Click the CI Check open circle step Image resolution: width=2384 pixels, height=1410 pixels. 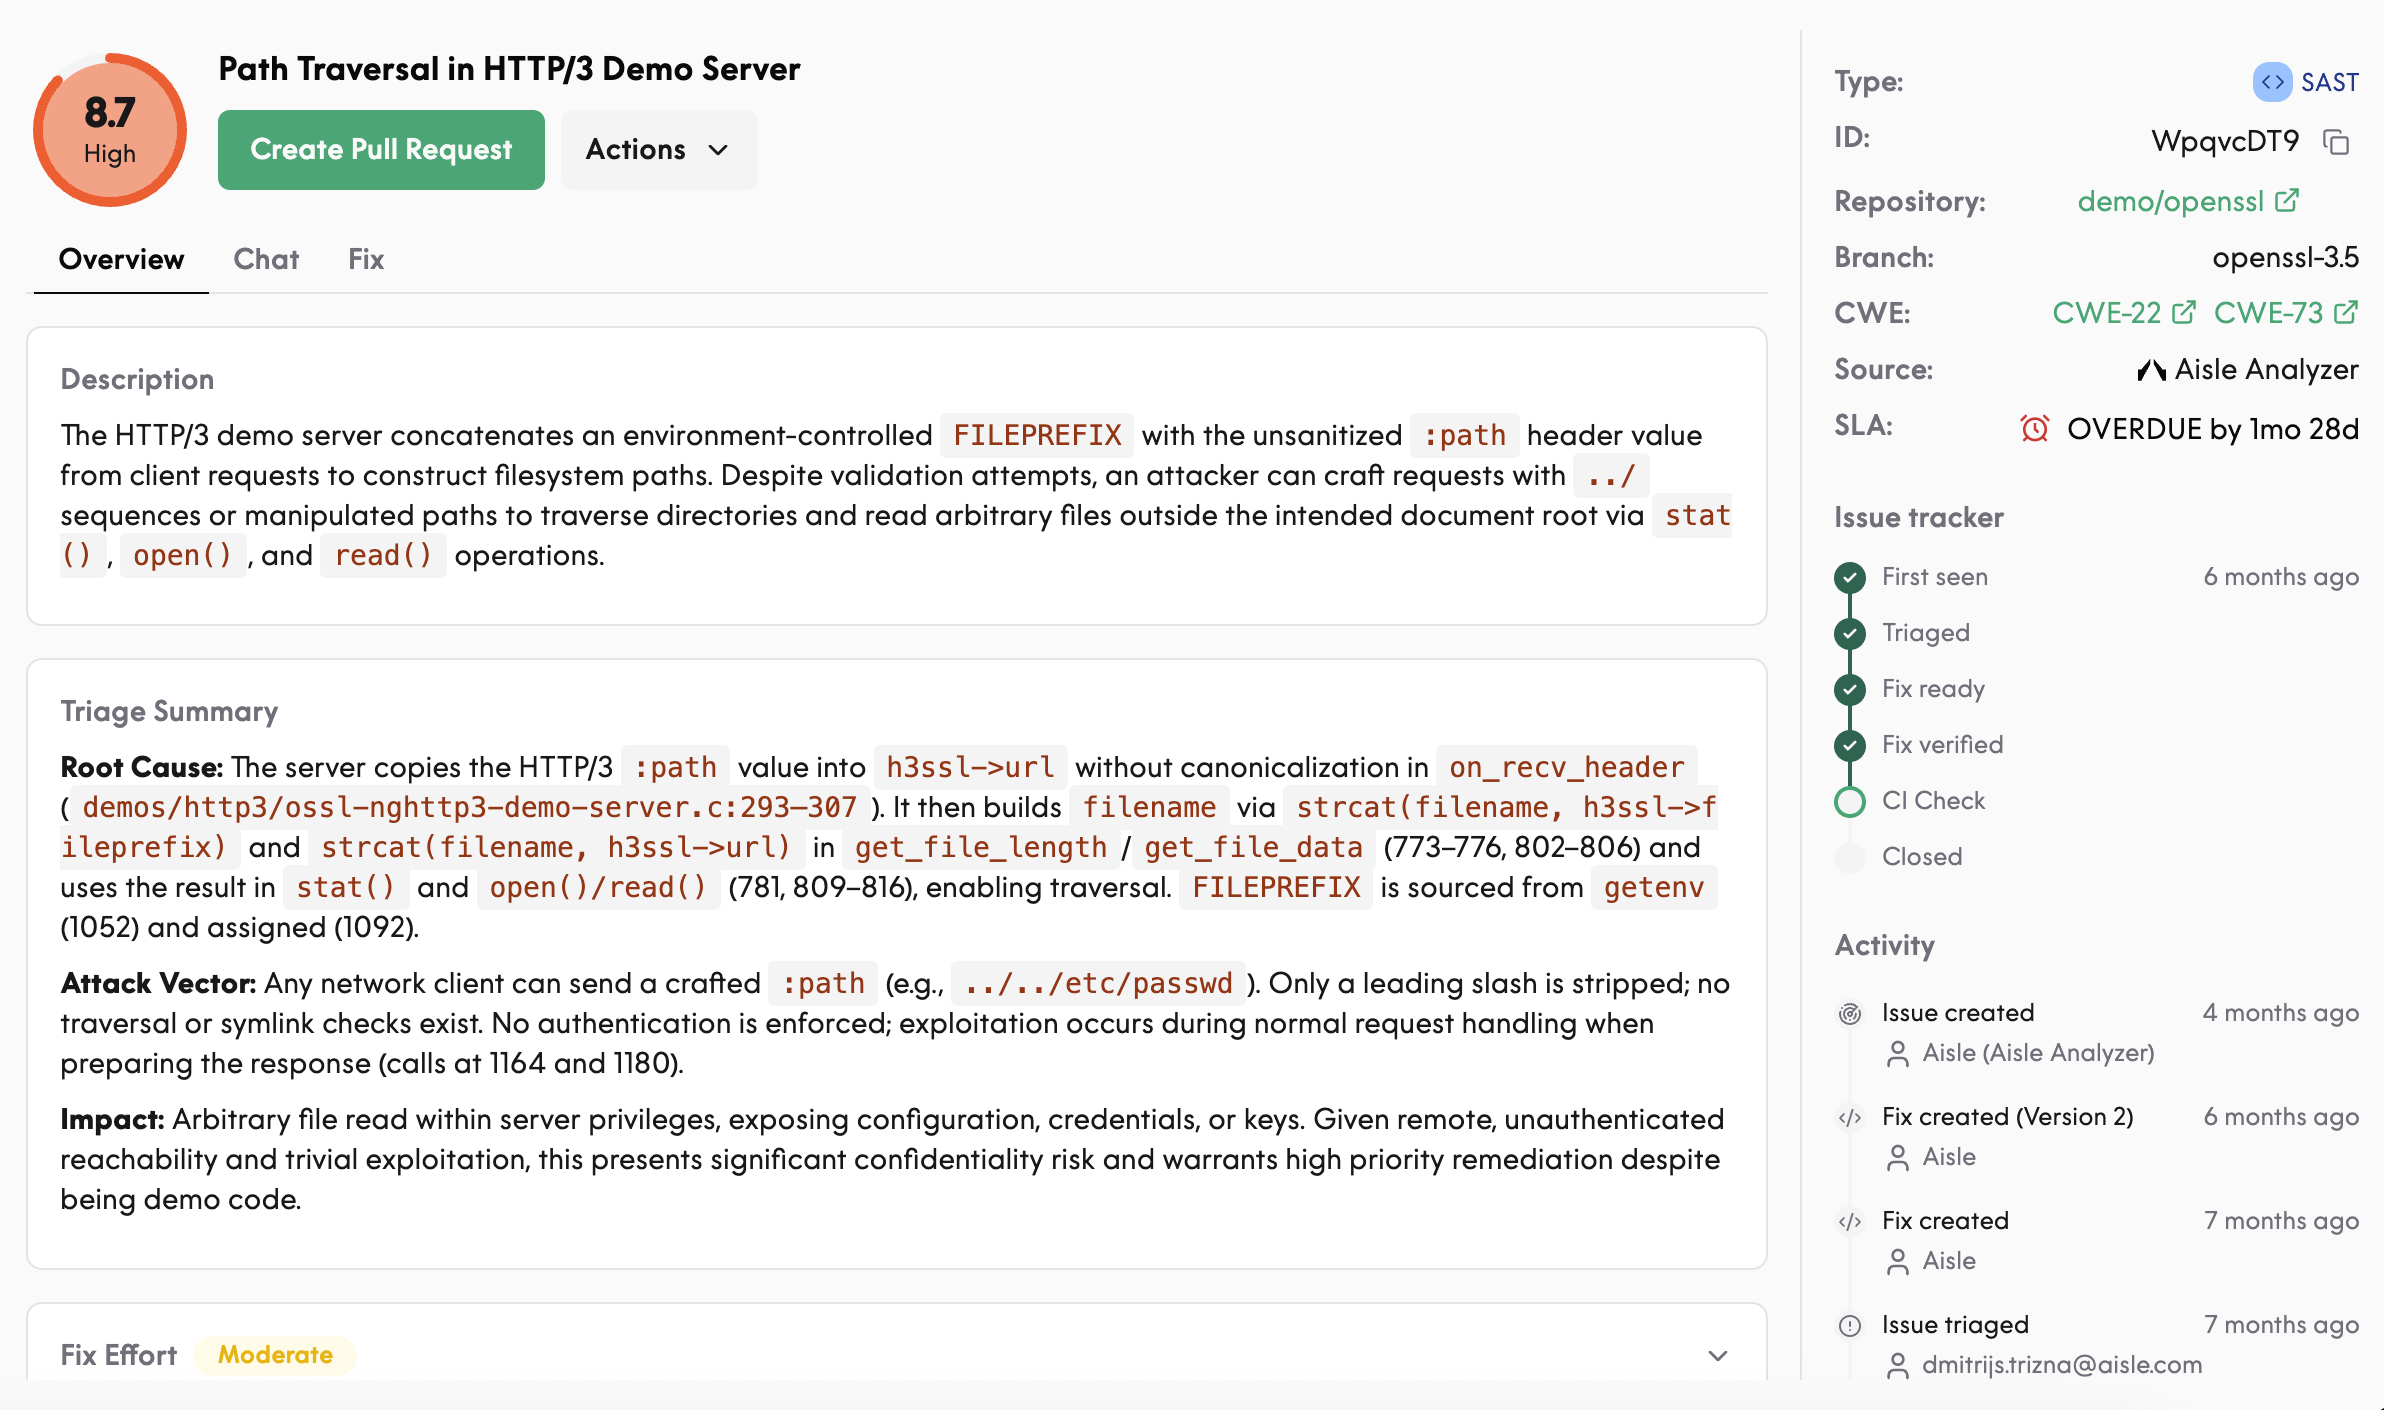tap(1850, 801)
